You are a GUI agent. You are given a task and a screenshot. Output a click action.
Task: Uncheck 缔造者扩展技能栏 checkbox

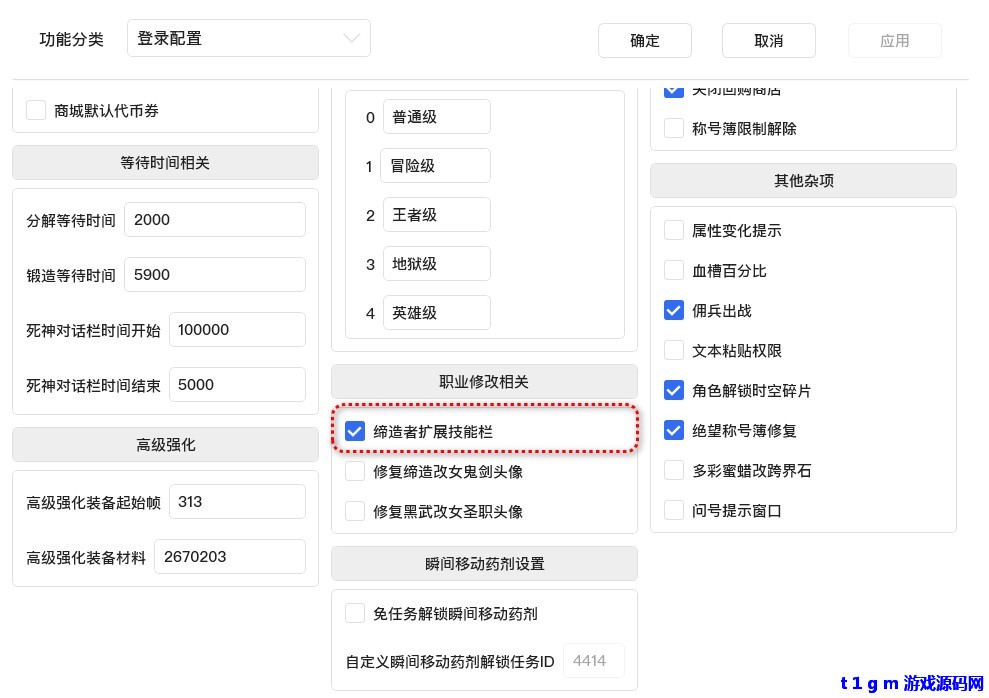[355, 432]
